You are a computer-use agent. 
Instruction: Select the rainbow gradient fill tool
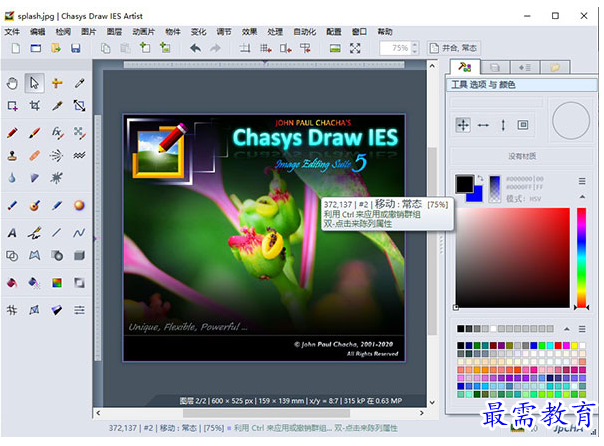click(57, 283)
